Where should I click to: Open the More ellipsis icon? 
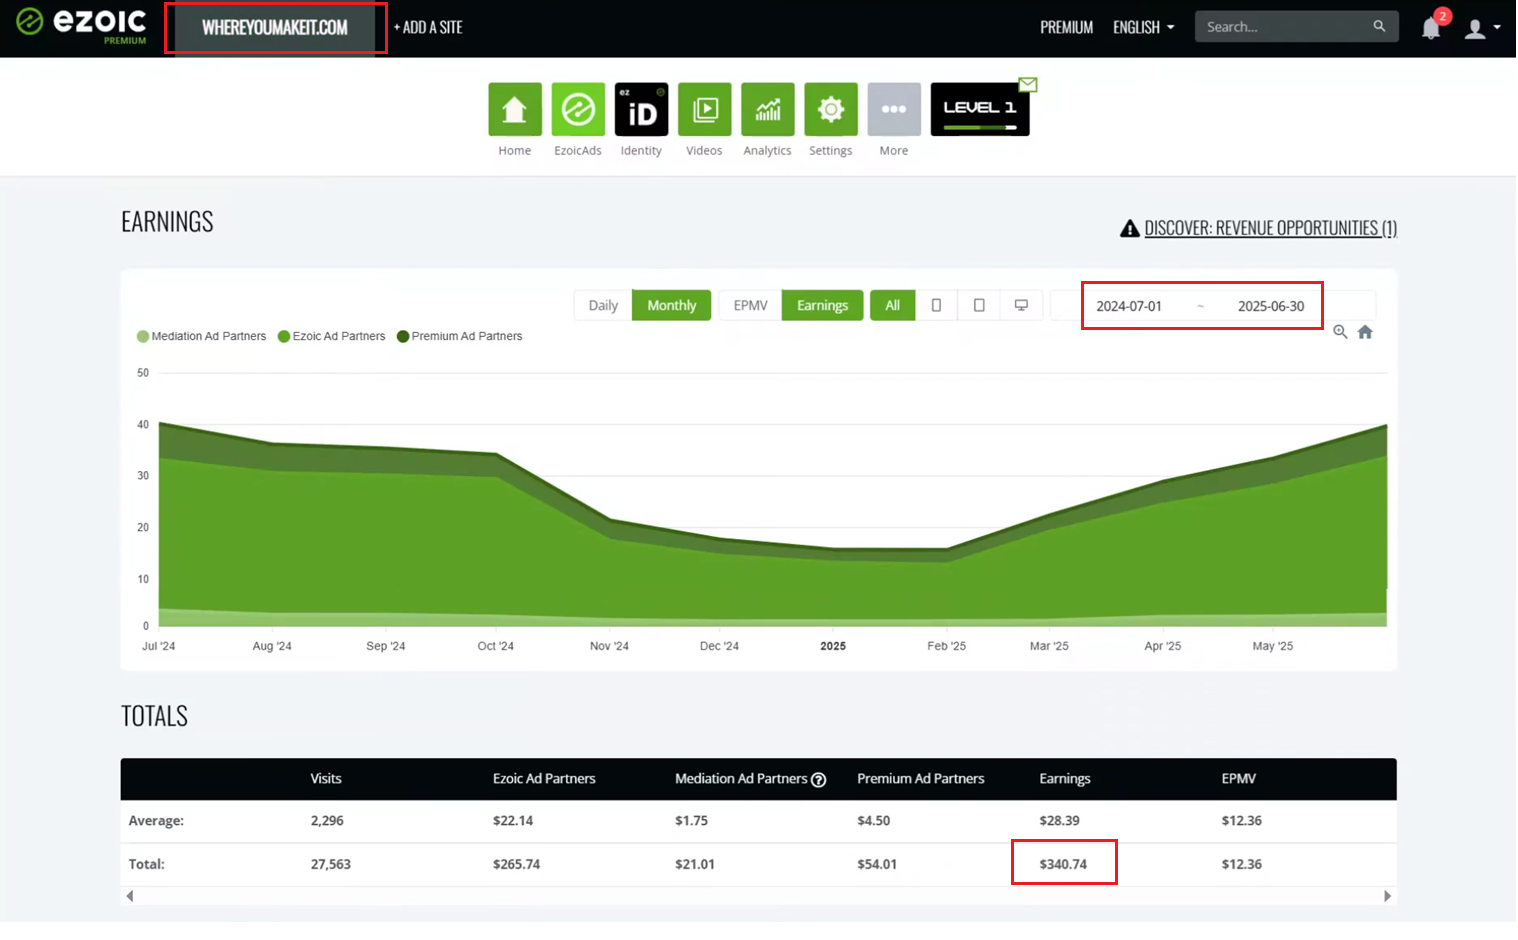coord(894,109)
